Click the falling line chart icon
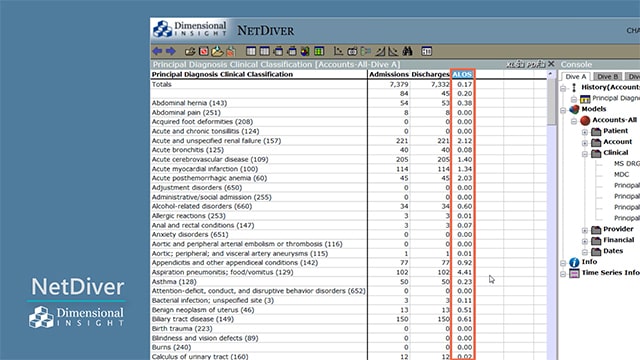This screenshot has width=640, height=360. 393,51
